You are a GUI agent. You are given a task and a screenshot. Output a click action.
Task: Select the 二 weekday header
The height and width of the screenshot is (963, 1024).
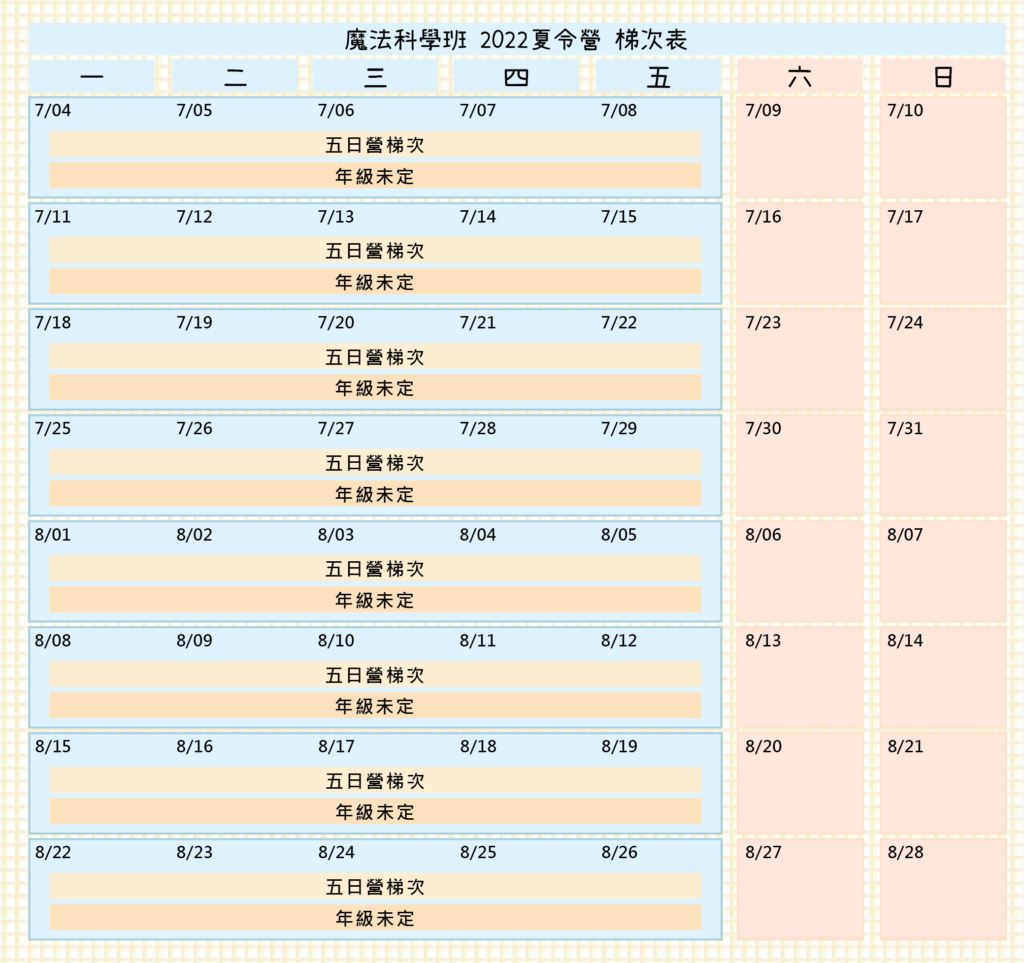click(235, 77)
